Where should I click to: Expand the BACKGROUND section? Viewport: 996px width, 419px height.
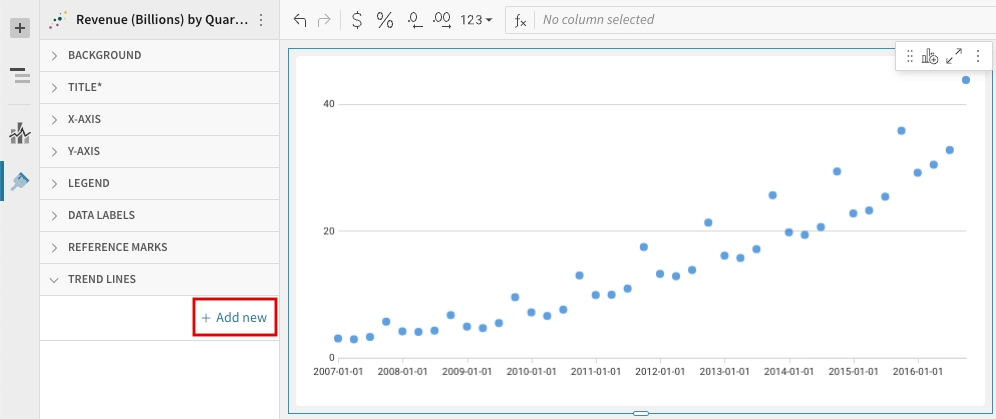click(104, 56)
